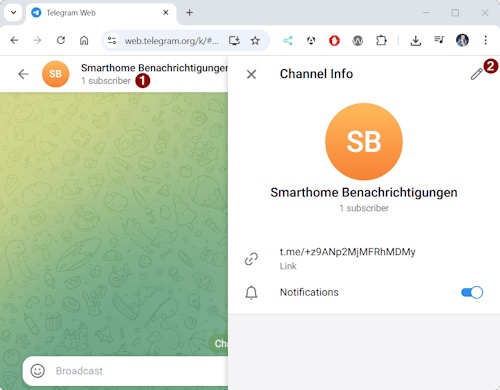
Task: Open the browser downloads icon
Action: [416, 41]
